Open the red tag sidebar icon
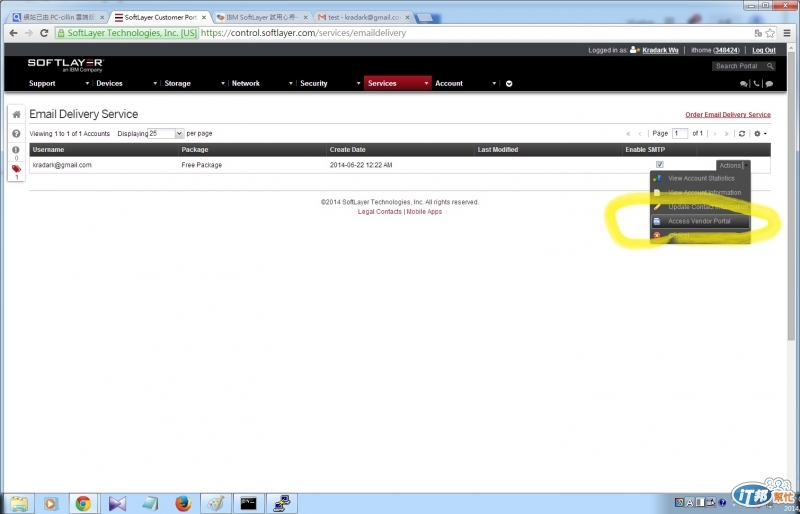Image resolution: width=800 pixels, height=514 pixels. (x=16, y=169)
